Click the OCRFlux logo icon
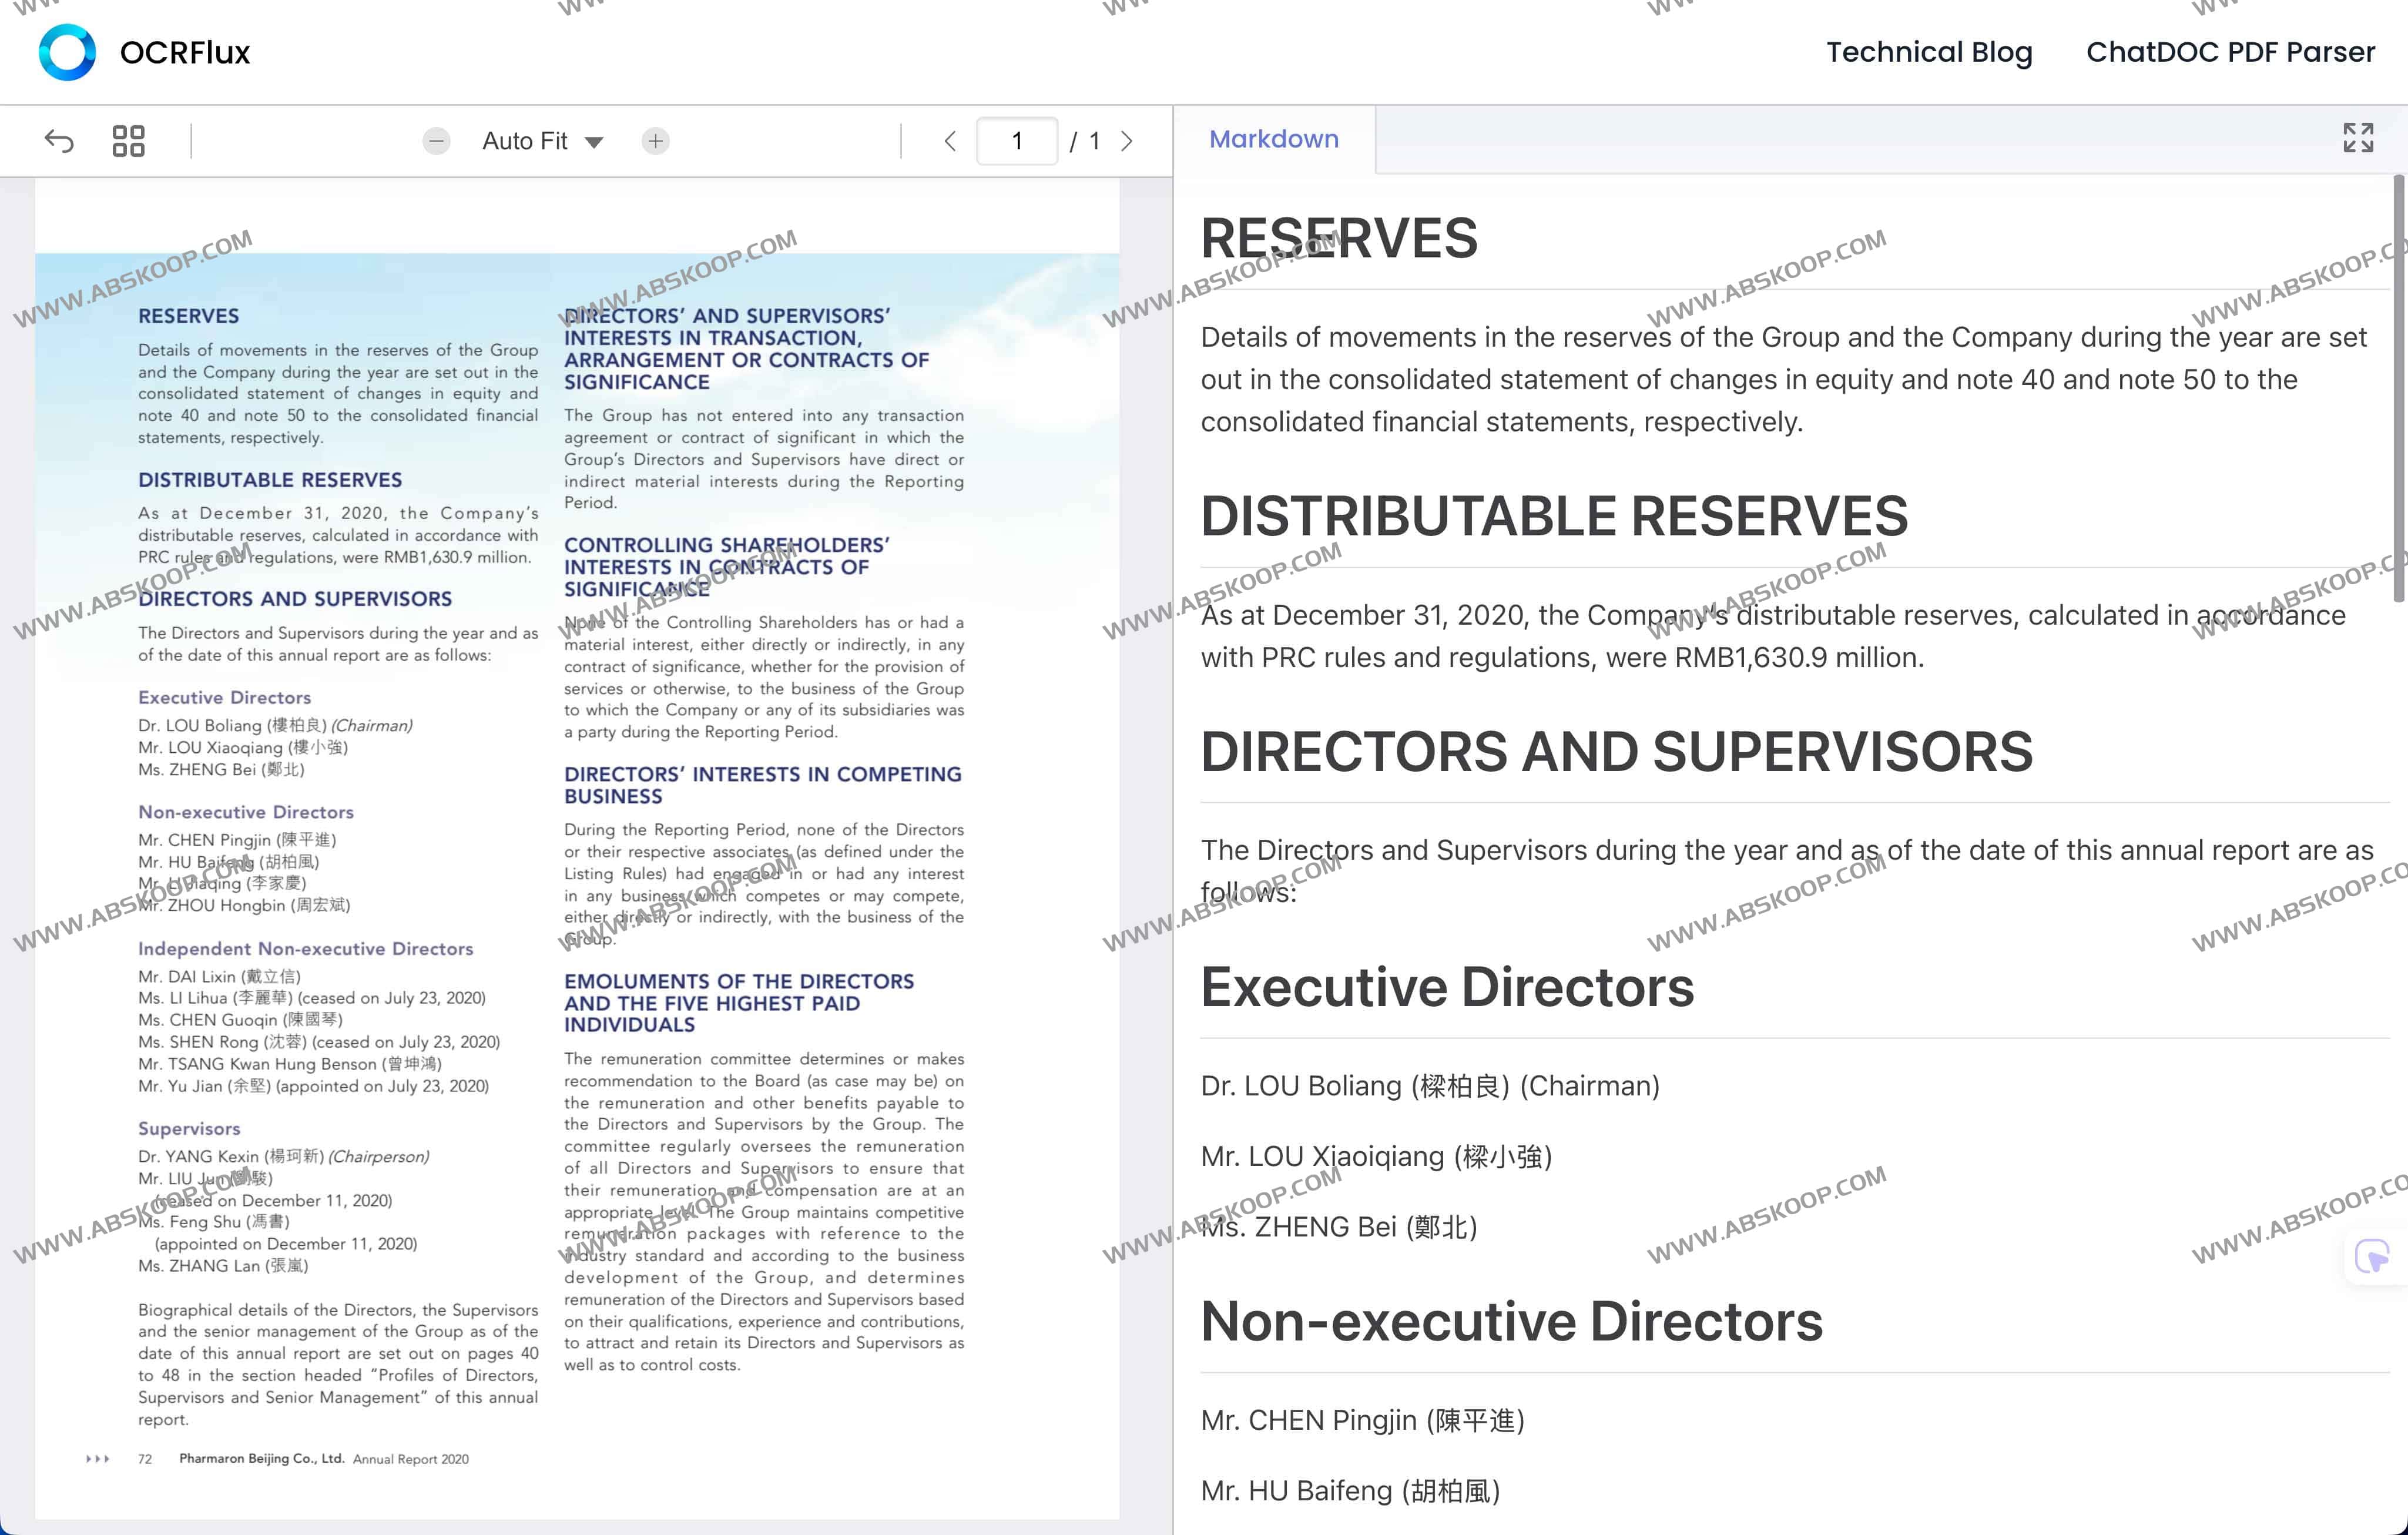The image size is (2408, 1535). [x=67, y=52]
